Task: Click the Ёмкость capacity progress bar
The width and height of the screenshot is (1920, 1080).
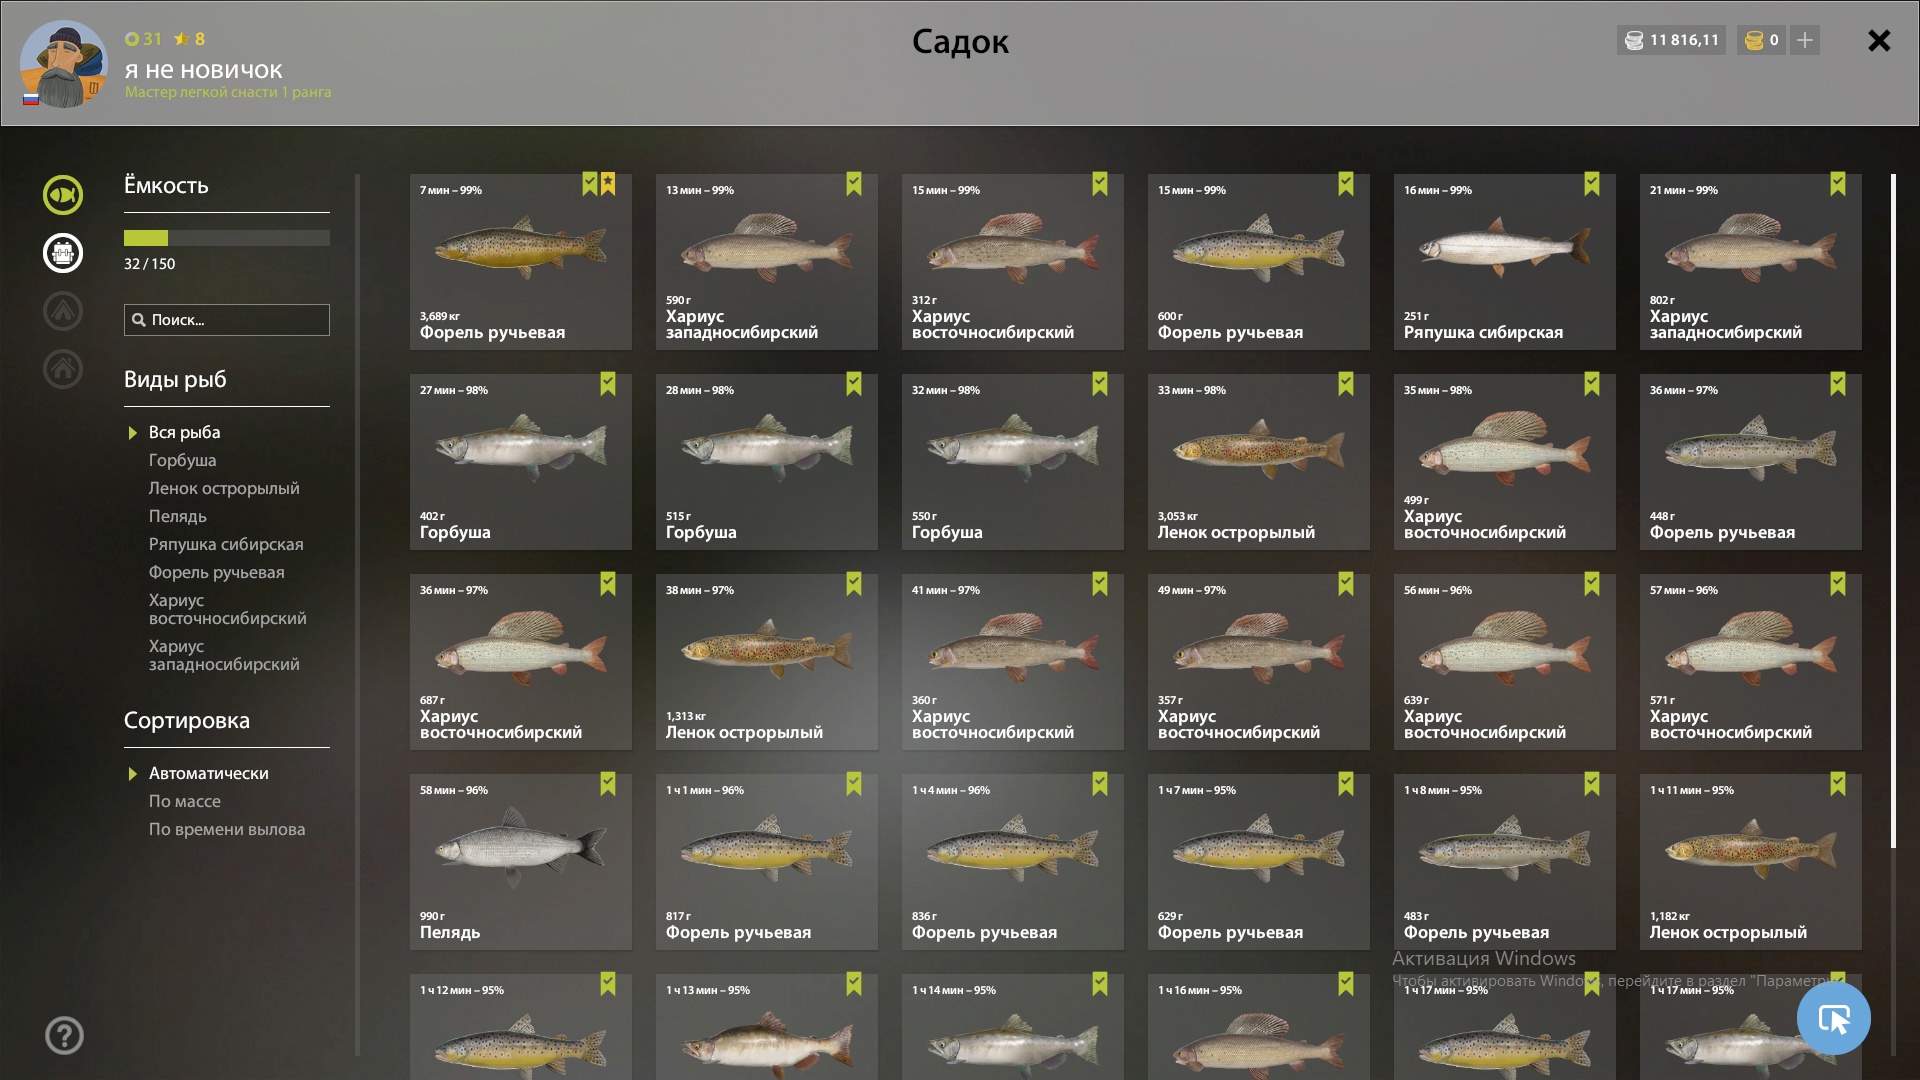Action: click(x=226, y=238)
